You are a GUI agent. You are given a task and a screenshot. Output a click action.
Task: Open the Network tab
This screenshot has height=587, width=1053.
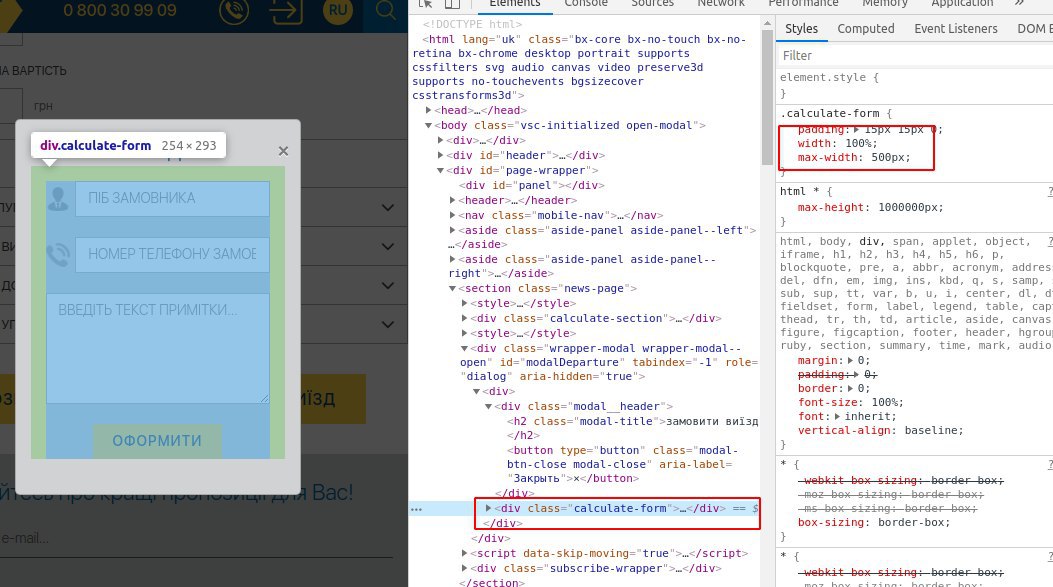pos(721,4)
